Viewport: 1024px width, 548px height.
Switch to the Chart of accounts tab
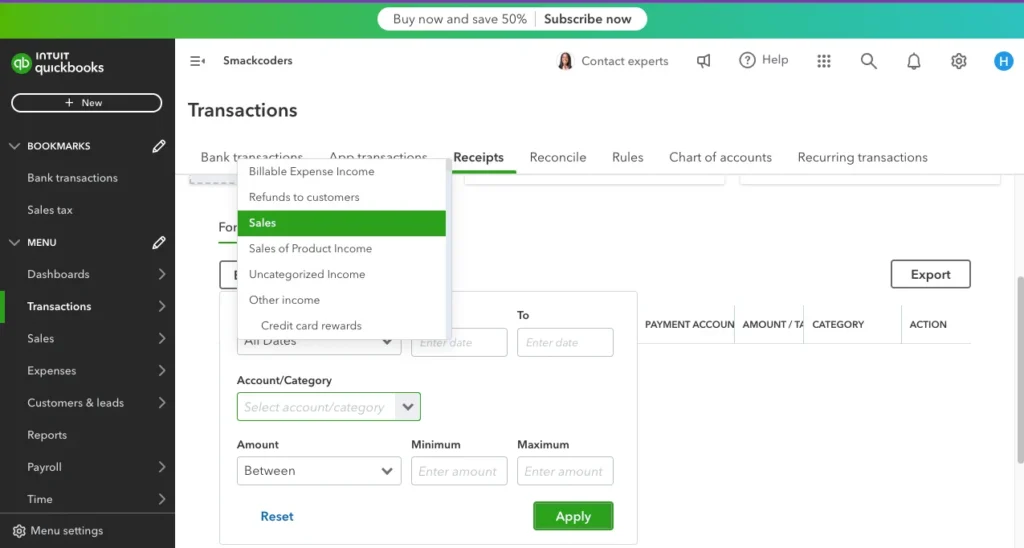(720, 157)
